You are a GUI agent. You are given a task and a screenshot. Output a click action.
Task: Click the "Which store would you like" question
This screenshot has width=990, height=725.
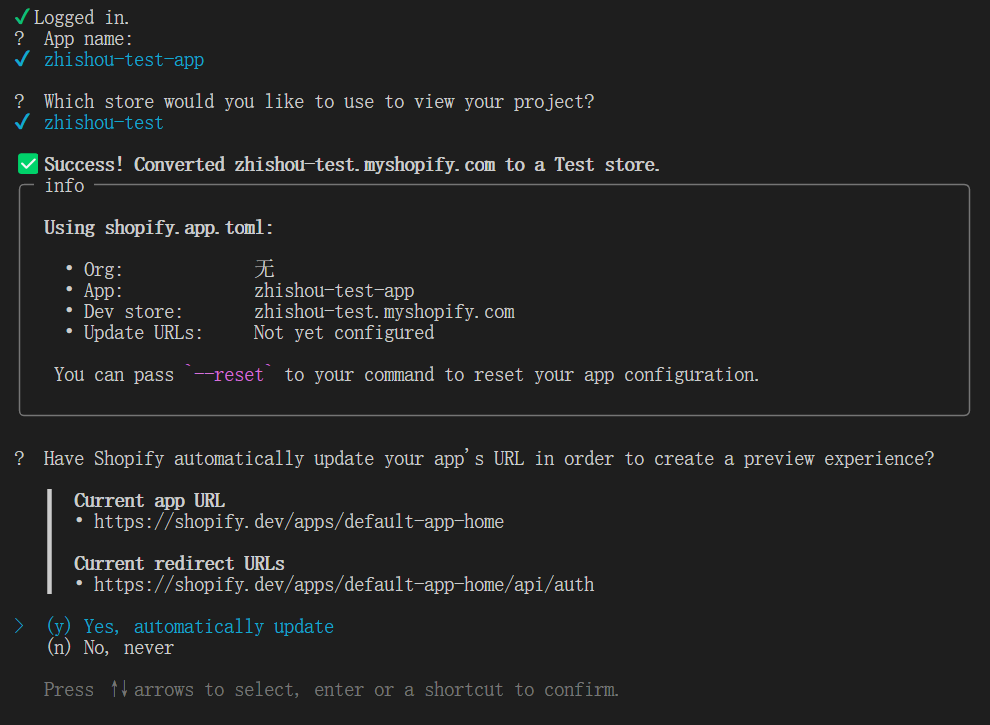(x=319, y=102)
